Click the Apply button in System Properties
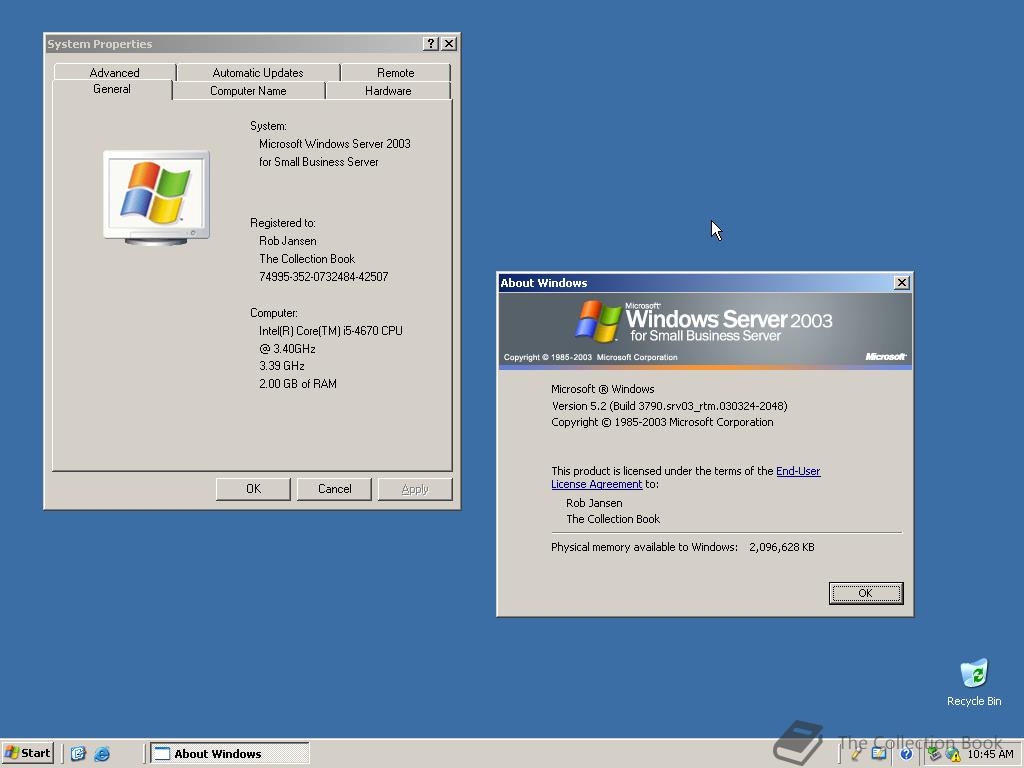This screenshot has width=1024, height=768. click(x=415, y=489)
